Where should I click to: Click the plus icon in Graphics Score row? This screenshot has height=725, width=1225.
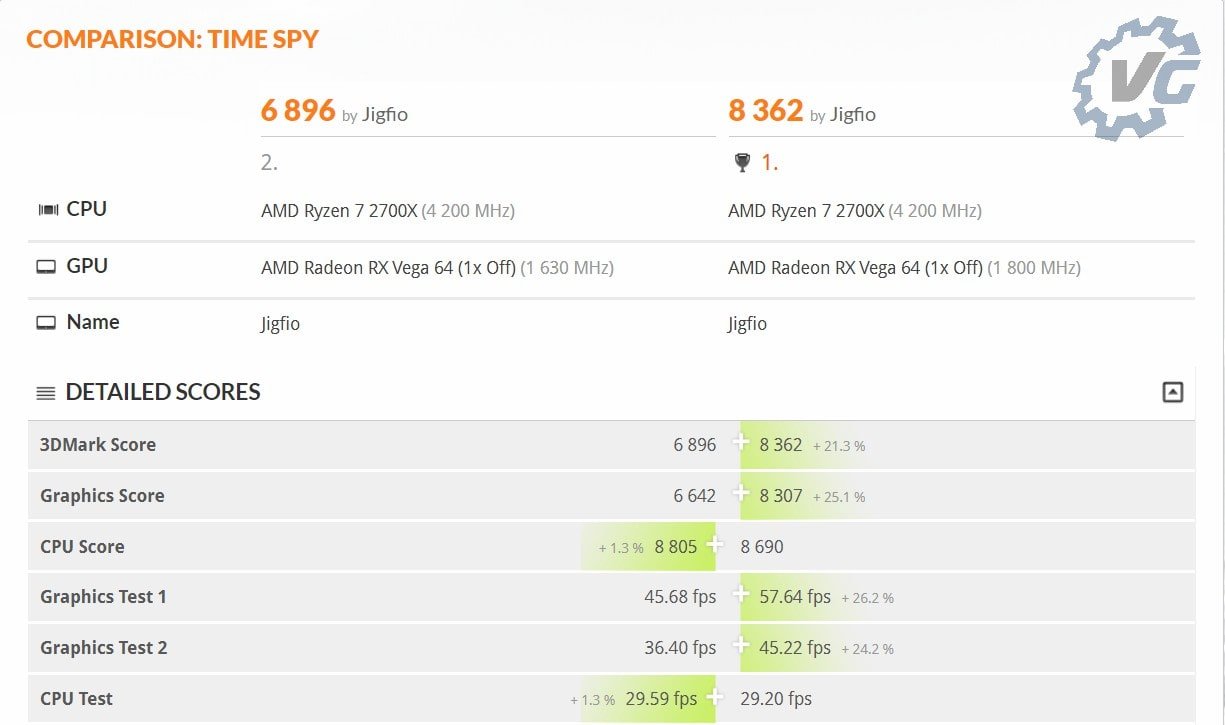tap(741, 494)
